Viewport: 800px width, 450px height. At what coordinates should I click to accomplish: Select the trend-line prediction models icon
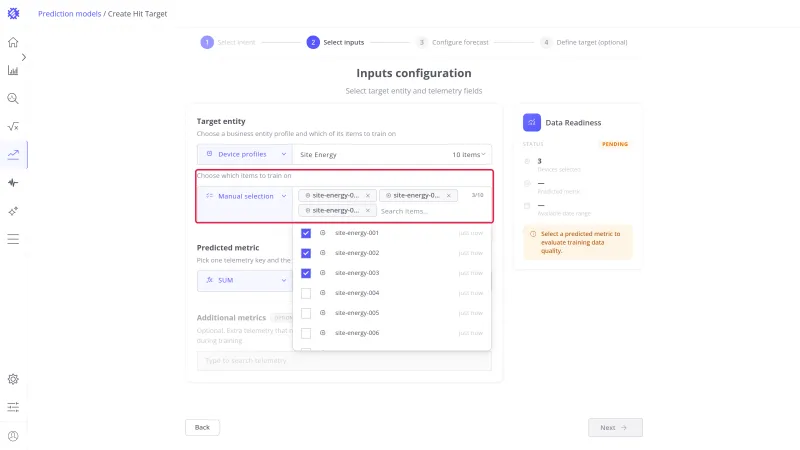(13, 155)
